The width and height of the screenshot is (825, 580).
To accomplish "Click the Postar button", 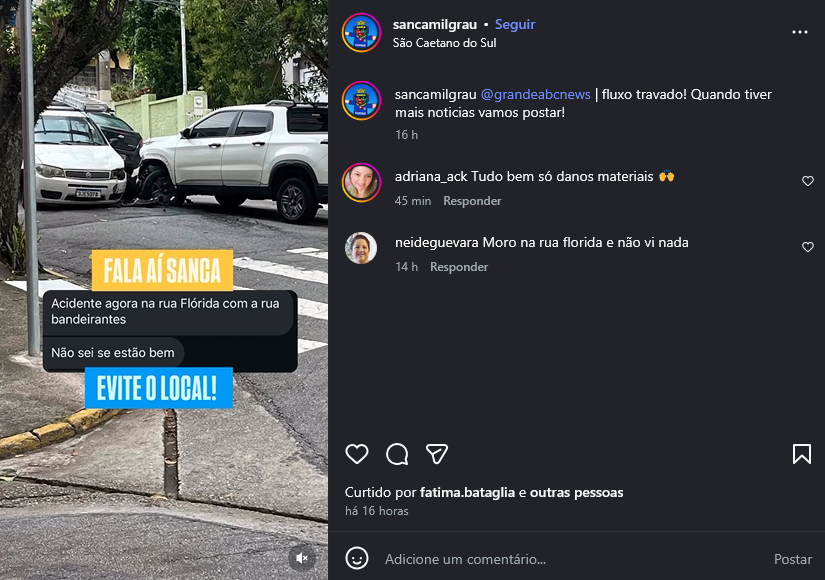I will pos(793,559).
